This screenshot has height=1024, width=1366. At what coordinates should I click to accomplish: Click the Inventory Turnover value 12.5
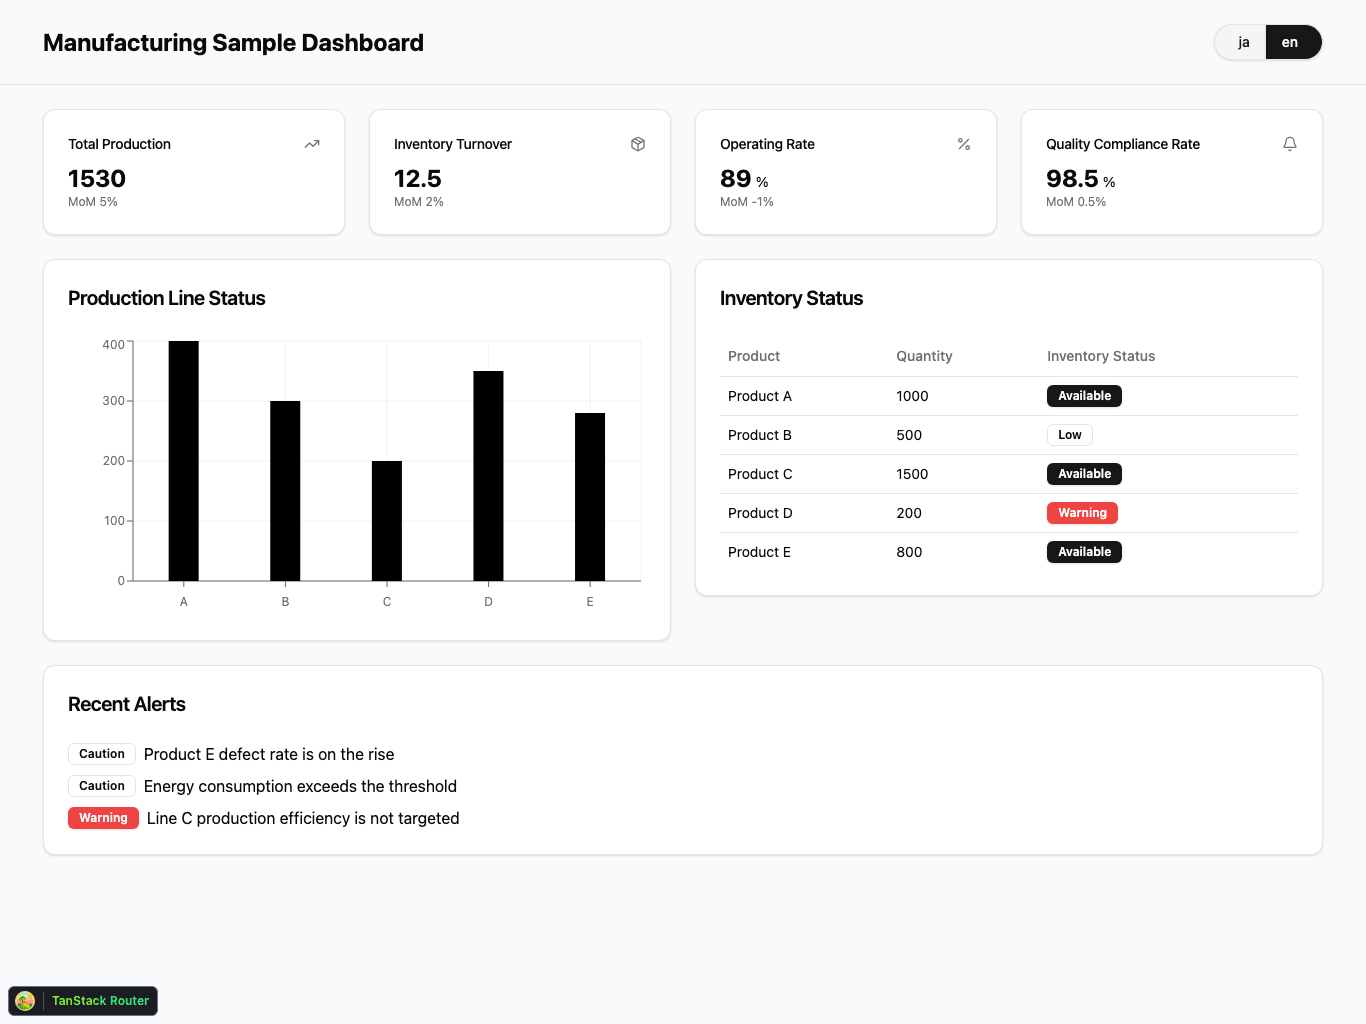pyautogui.click(x=418, y=179)
